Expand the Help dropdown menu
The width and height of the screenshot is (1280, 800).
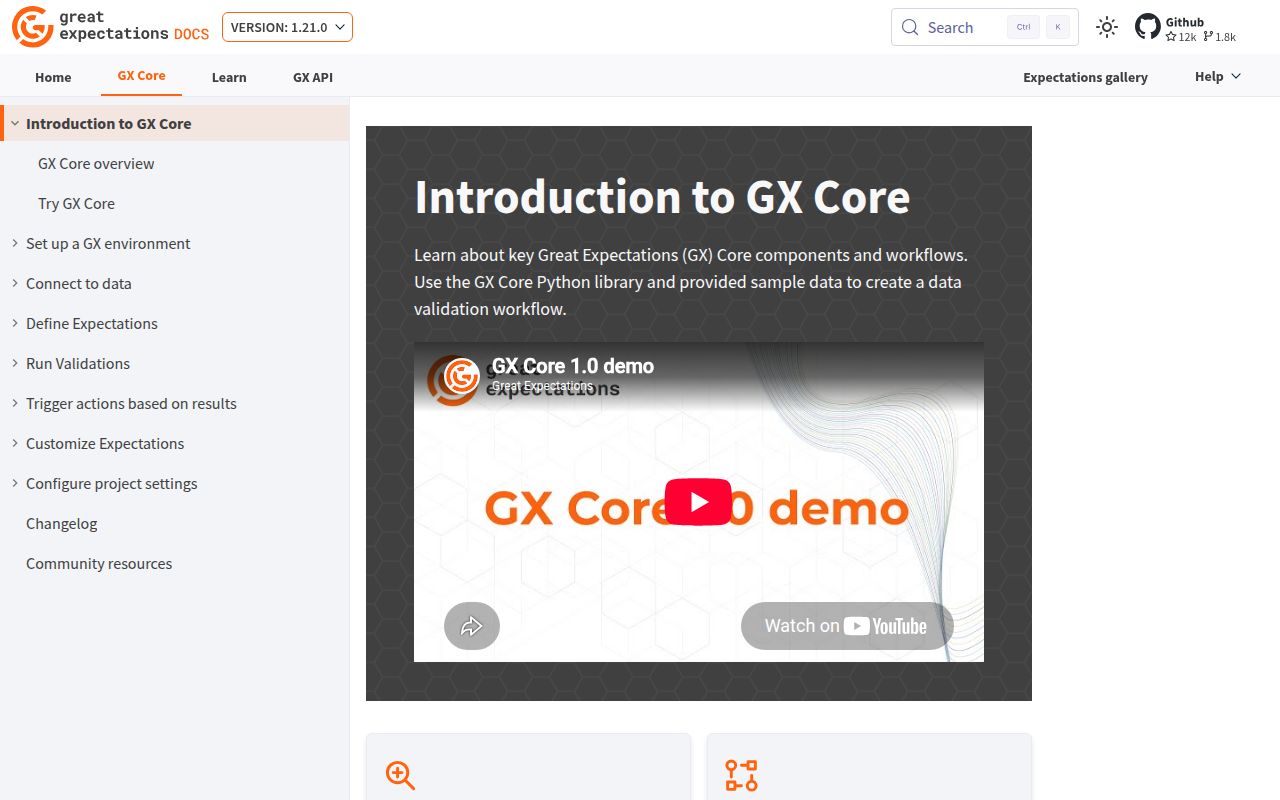1218,77
